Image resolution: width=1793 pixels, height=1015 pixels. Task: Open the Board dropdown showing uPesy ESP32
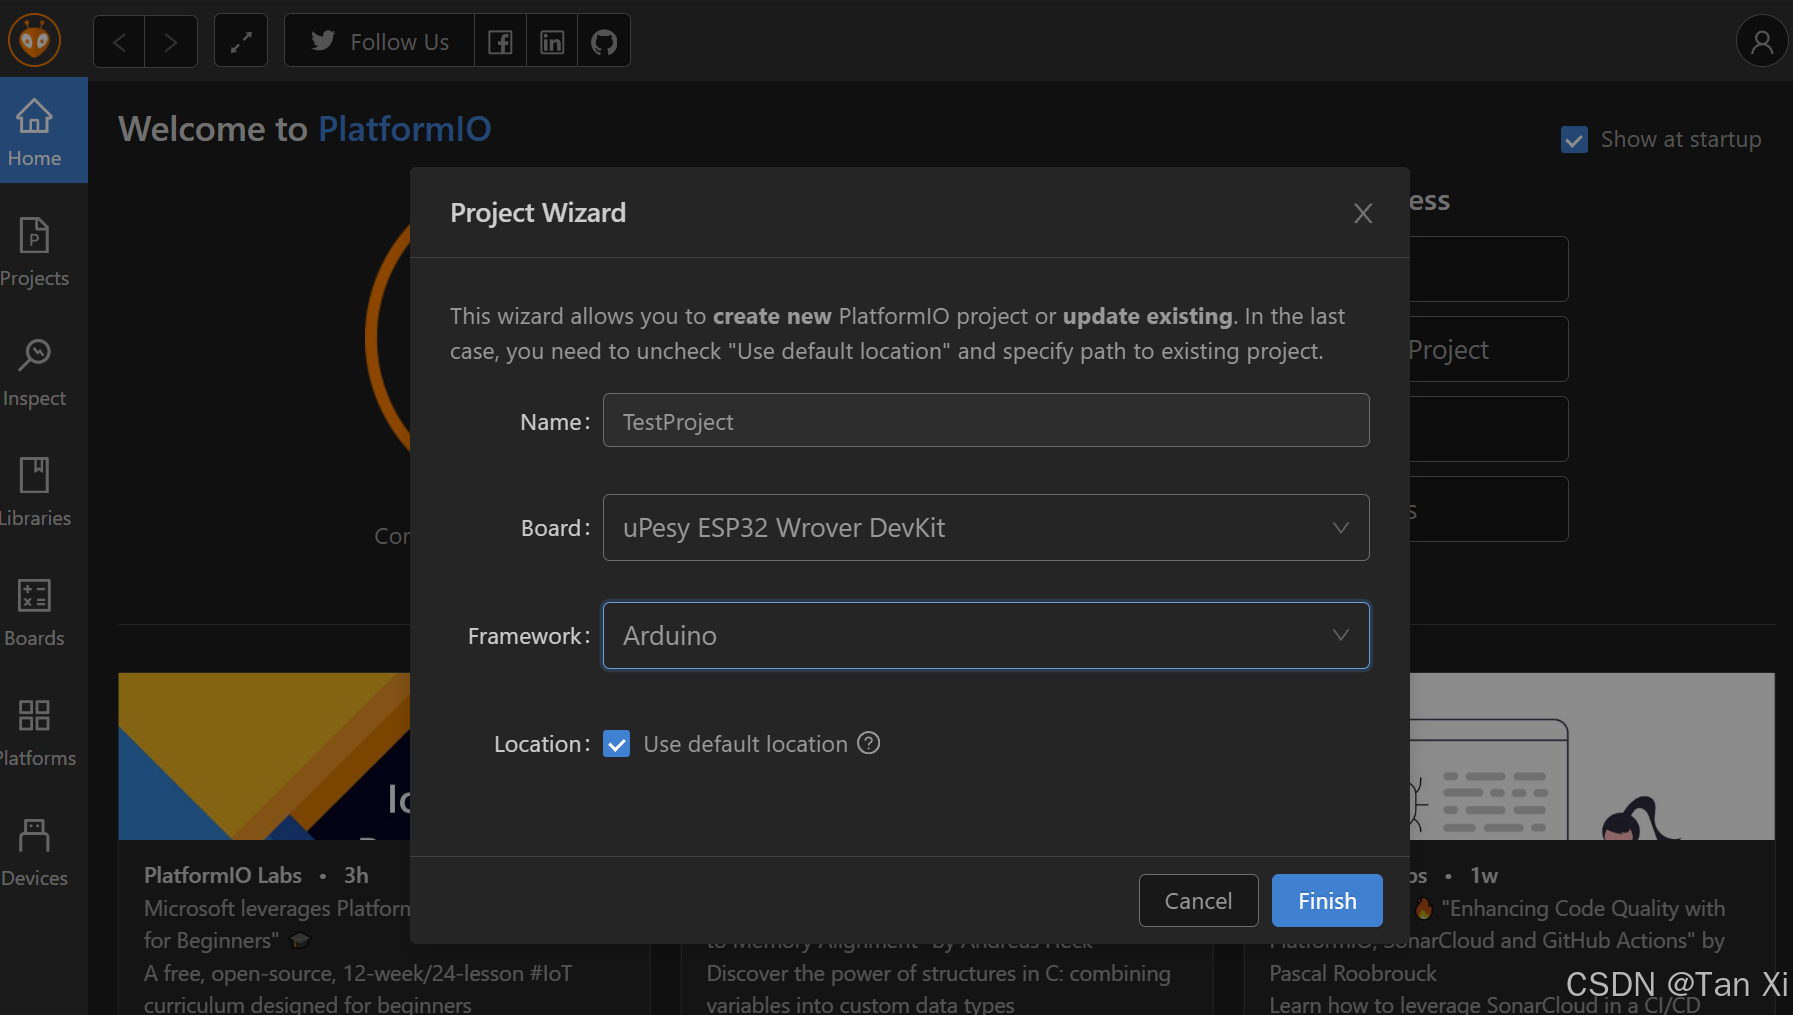(x=986, y=527)
